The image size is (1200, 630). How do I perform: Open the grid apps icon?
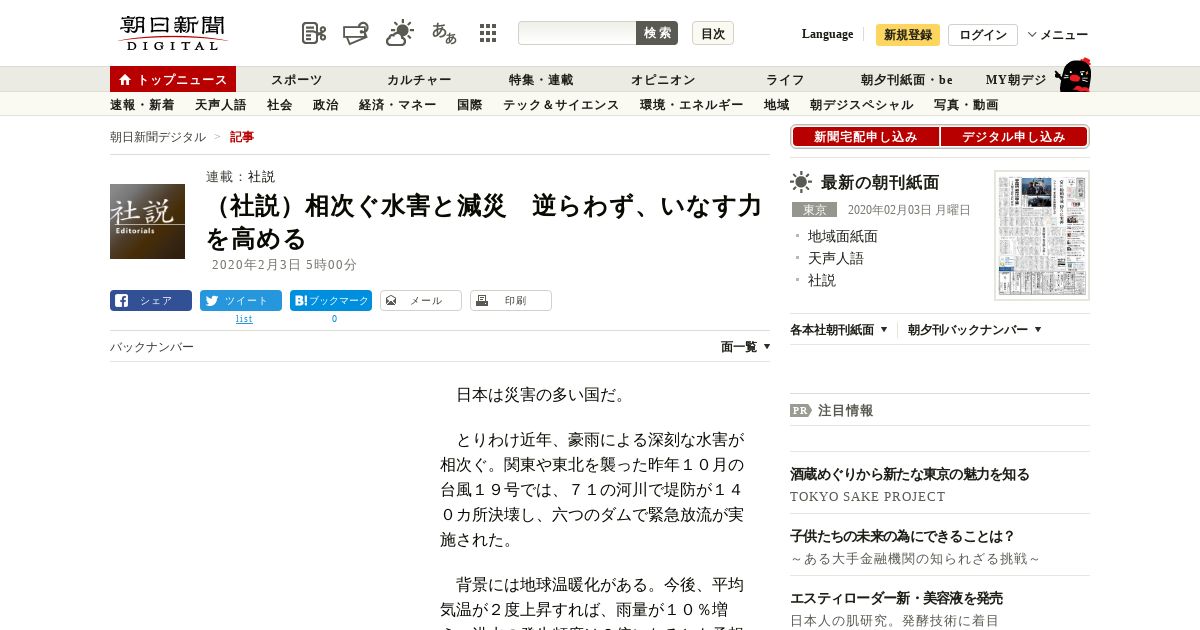click(488, 33)
